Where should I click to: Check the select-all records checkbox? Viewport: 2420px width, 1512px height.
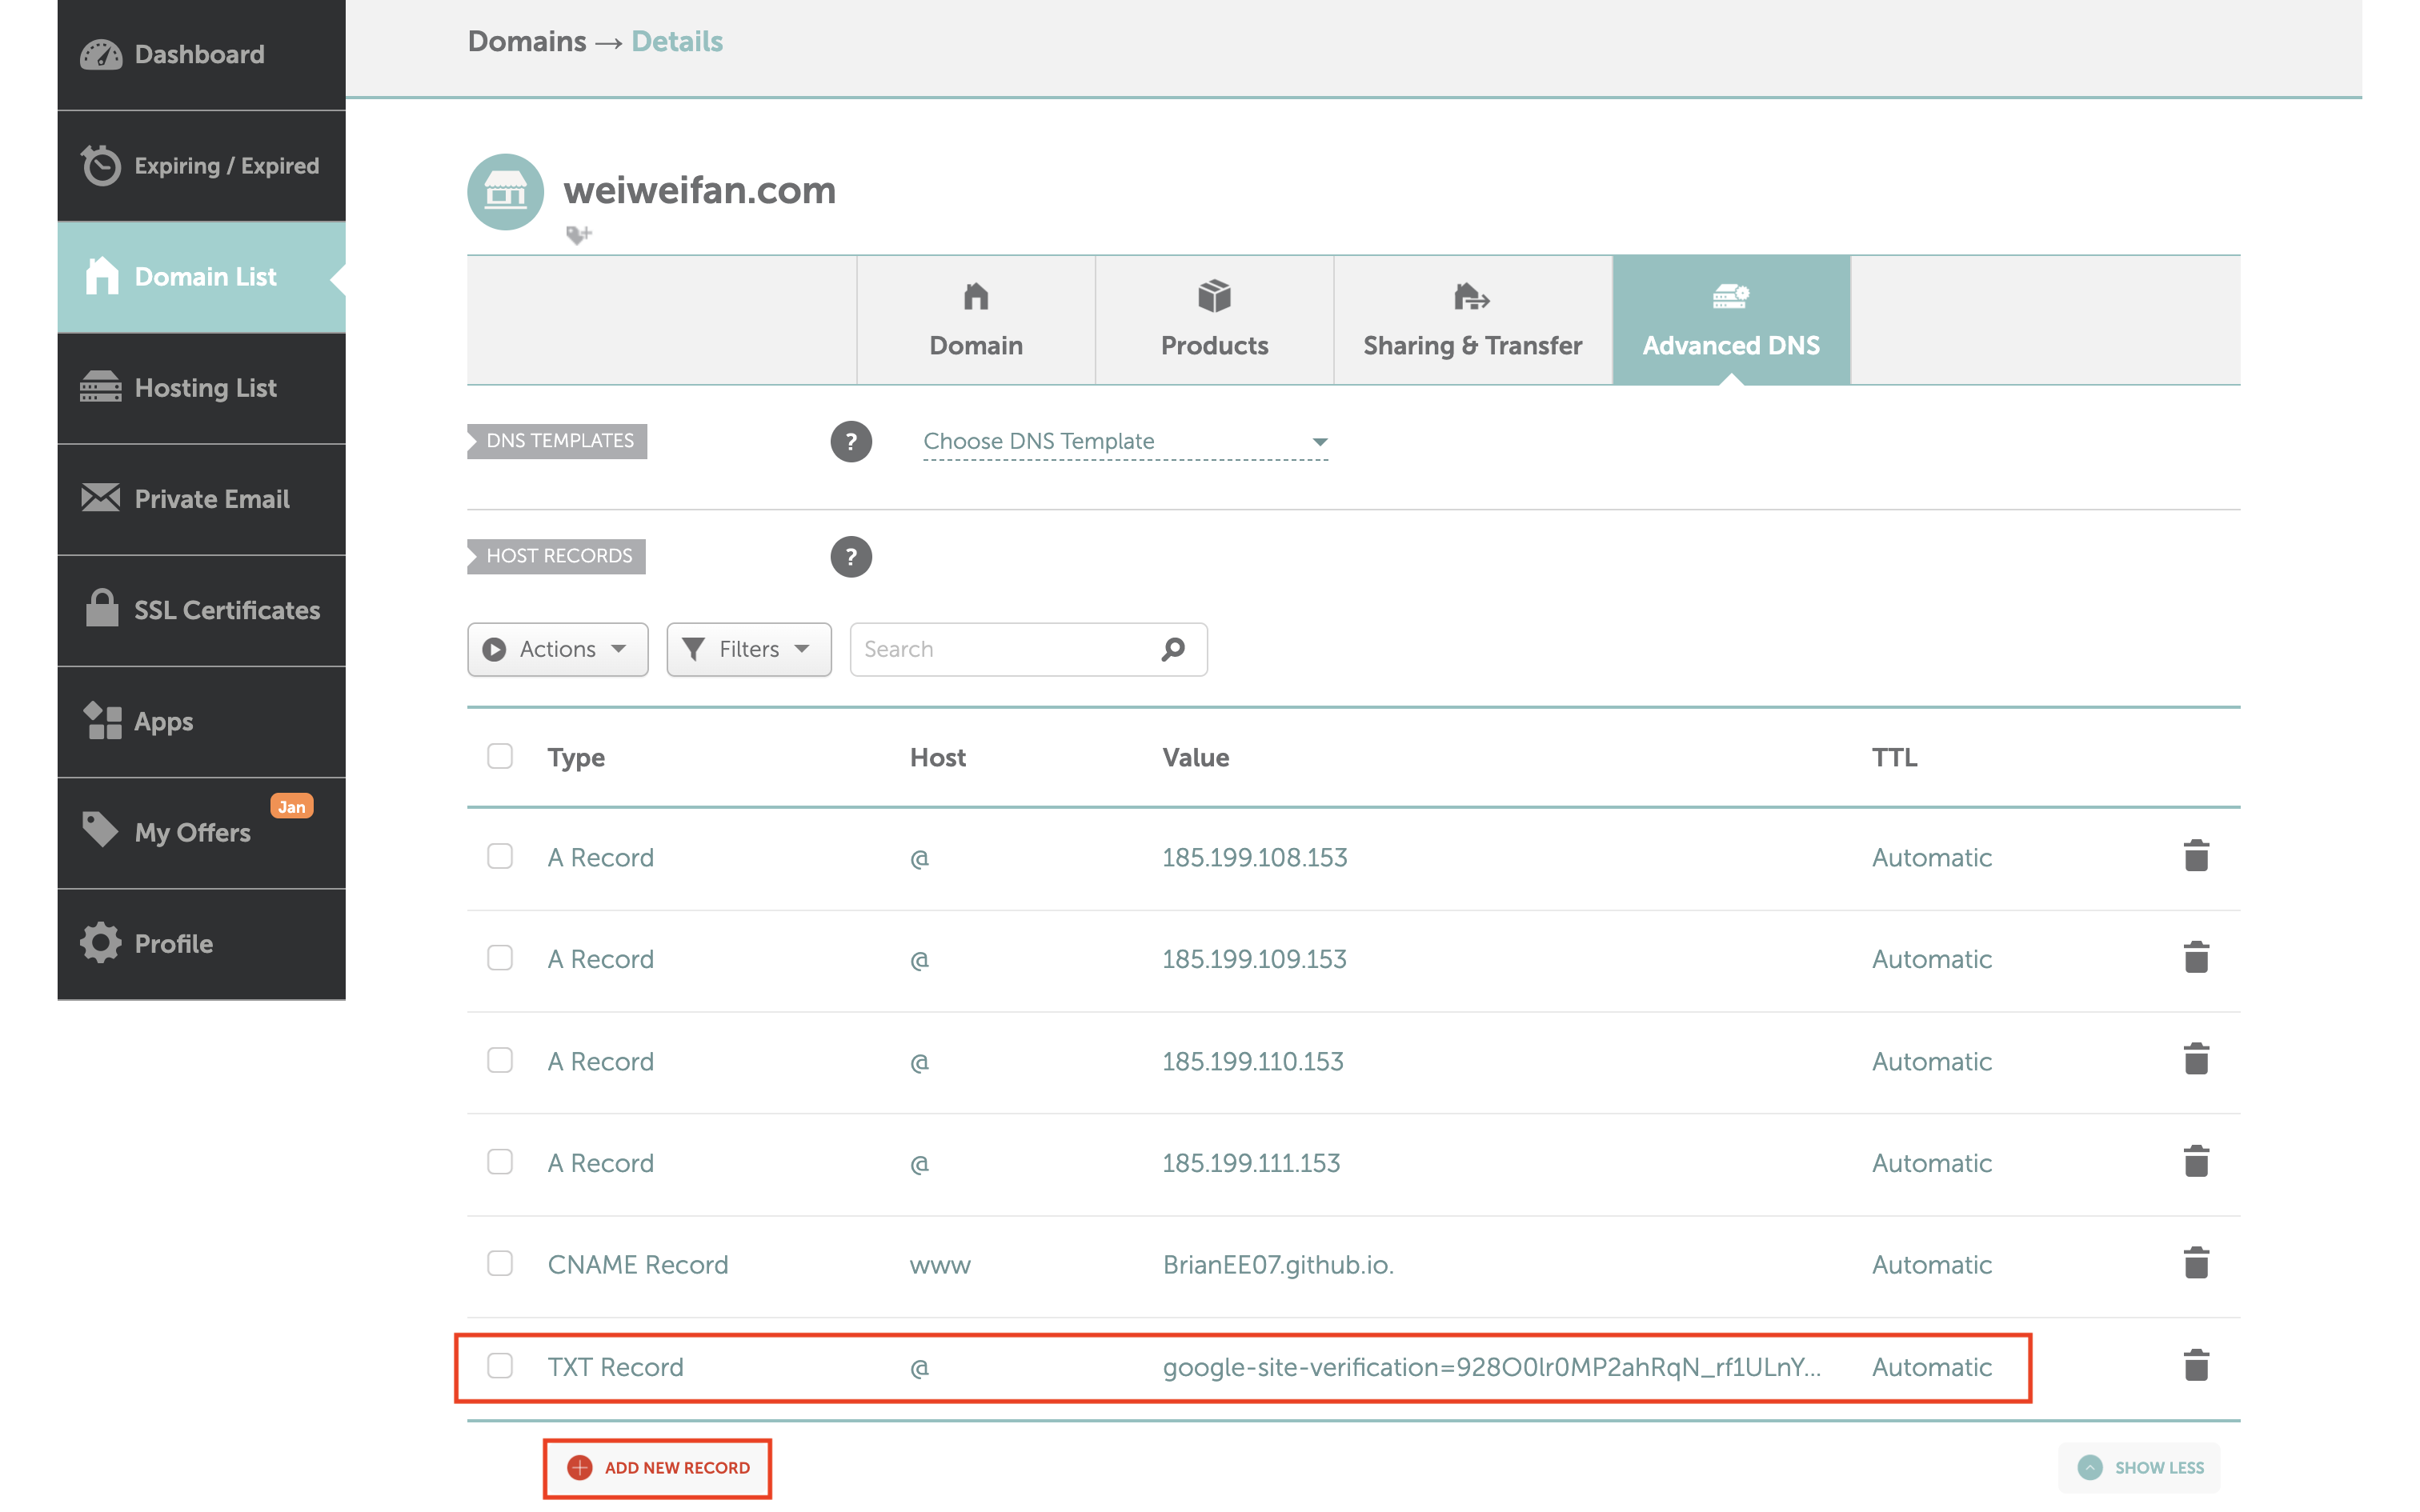(499, 756)
